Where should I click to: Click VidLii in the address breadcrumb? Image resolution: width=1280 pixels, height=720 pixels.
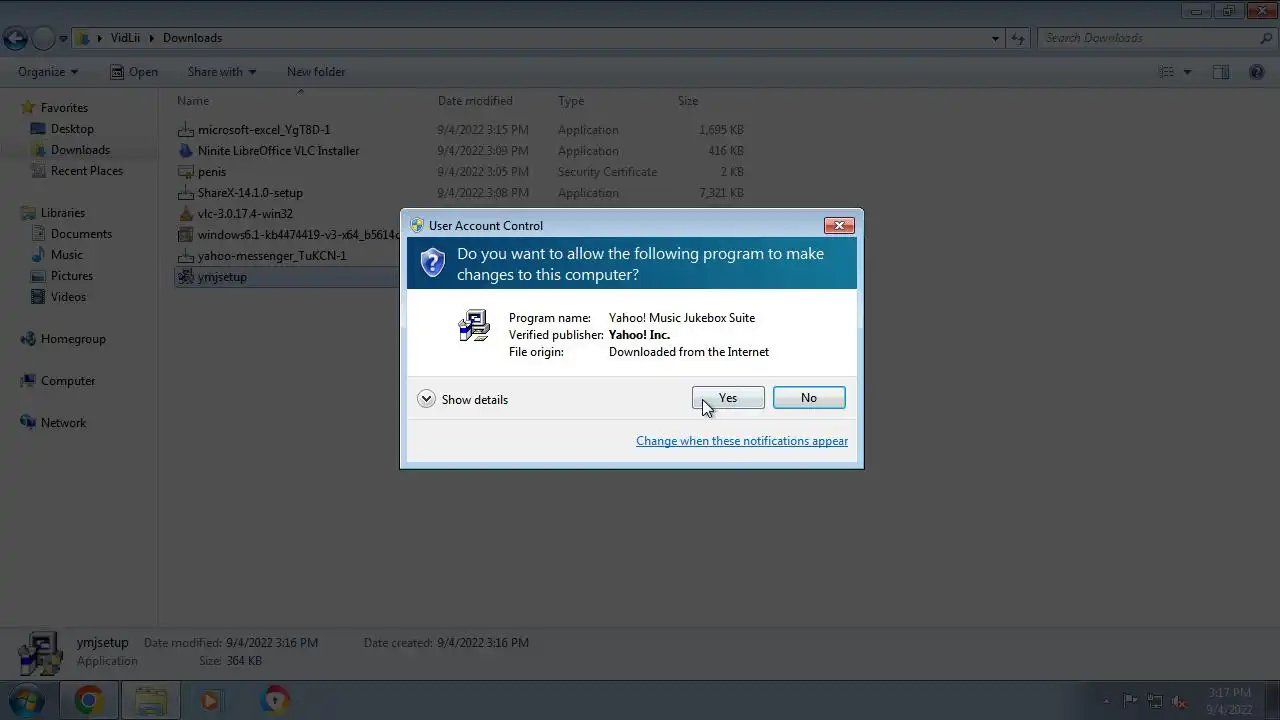click(x=125, y=38)
